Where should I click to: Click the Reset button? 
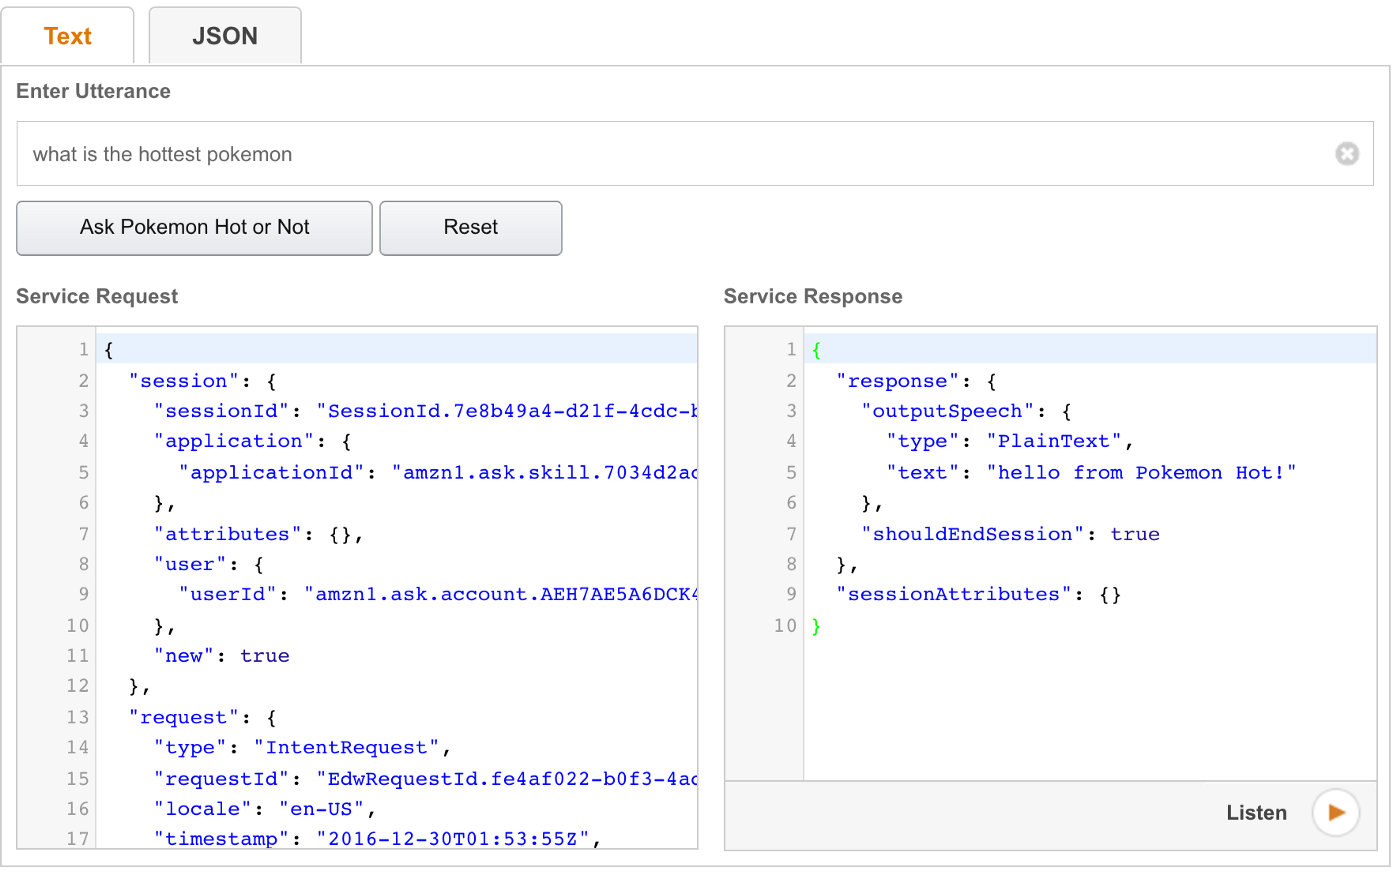click(x=471, y=228)
